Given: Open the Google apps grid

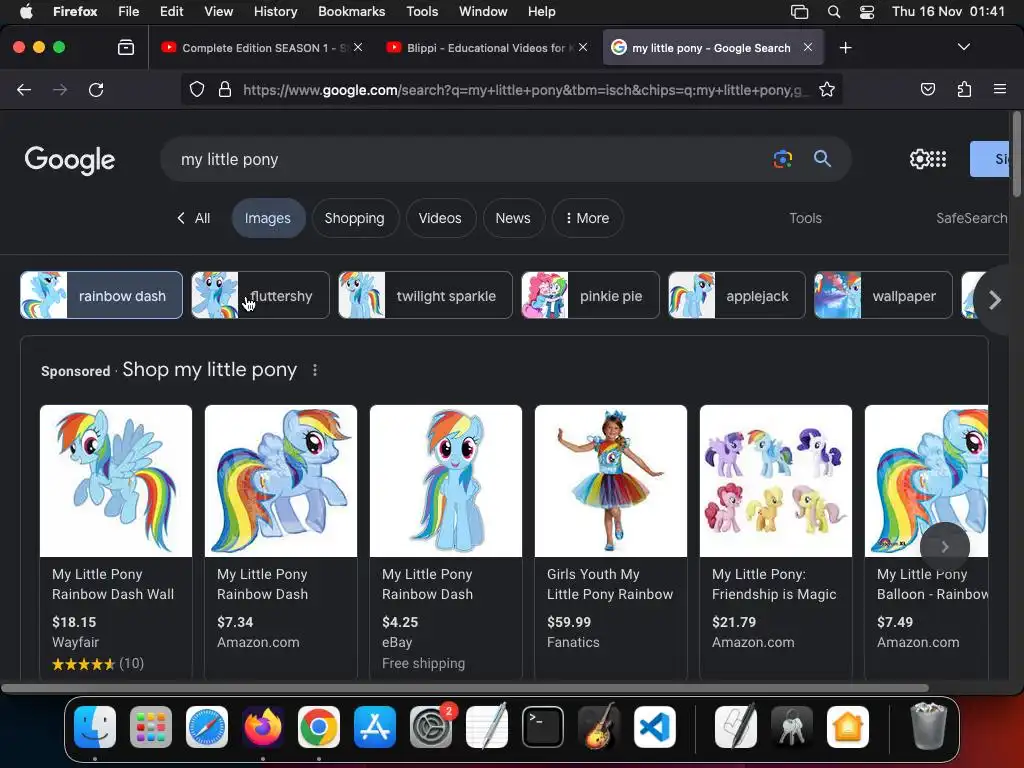Looking at the screenshot, I should point(938,159).
